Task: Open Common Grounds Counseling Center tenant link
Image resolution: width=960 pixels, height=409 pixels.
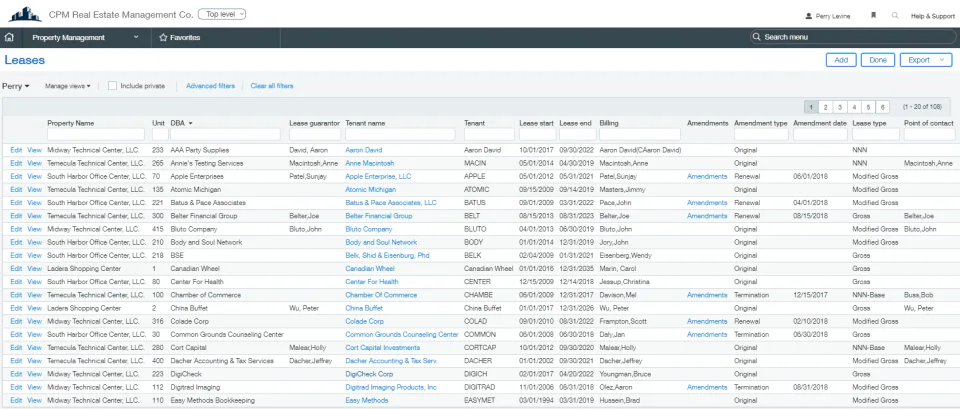Action: tap(402, 334)
